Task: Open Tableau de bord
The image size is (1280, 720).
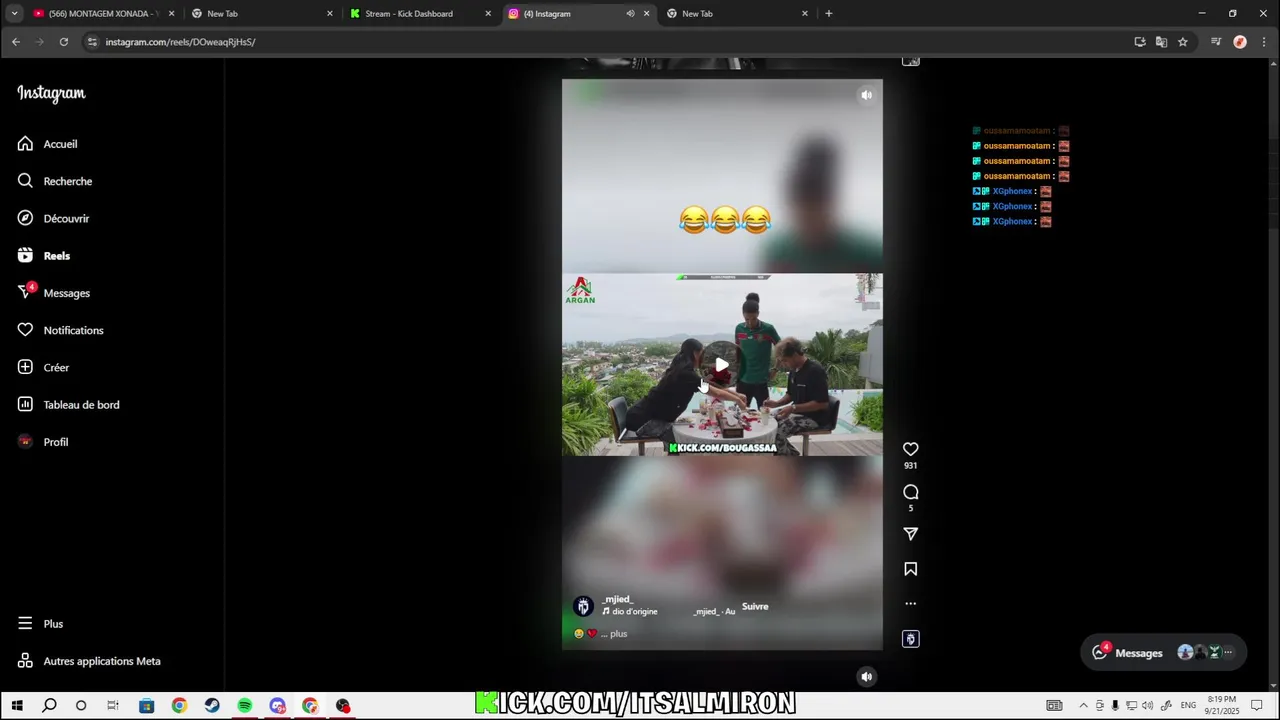Action: [x=81, y=405]
